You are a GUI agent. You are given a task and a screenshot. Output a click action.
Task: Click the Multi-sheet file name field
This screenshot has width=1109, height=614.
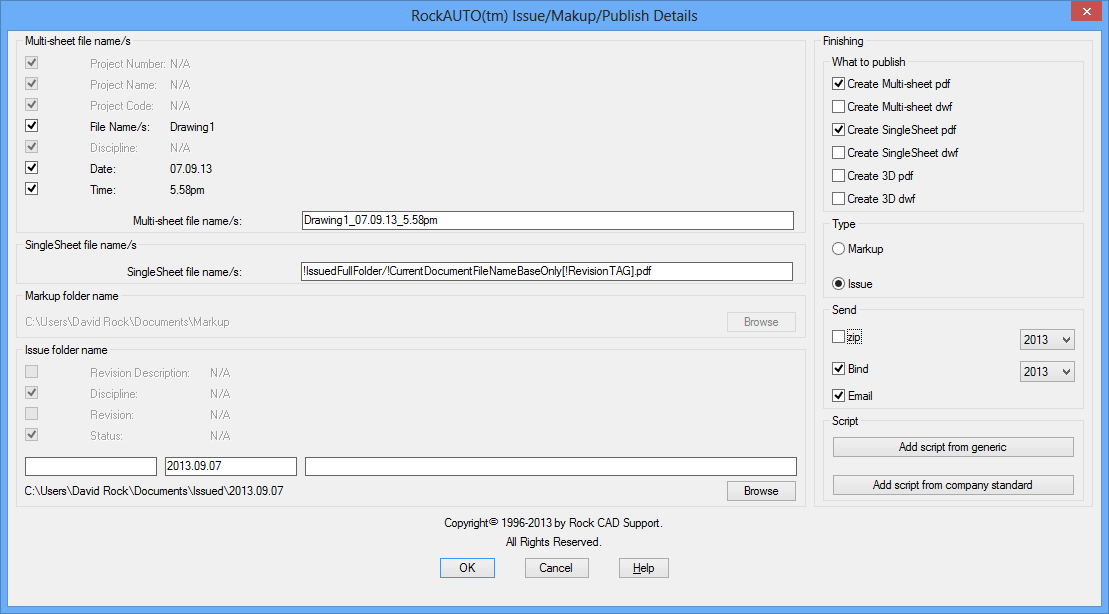click(547, 220)
